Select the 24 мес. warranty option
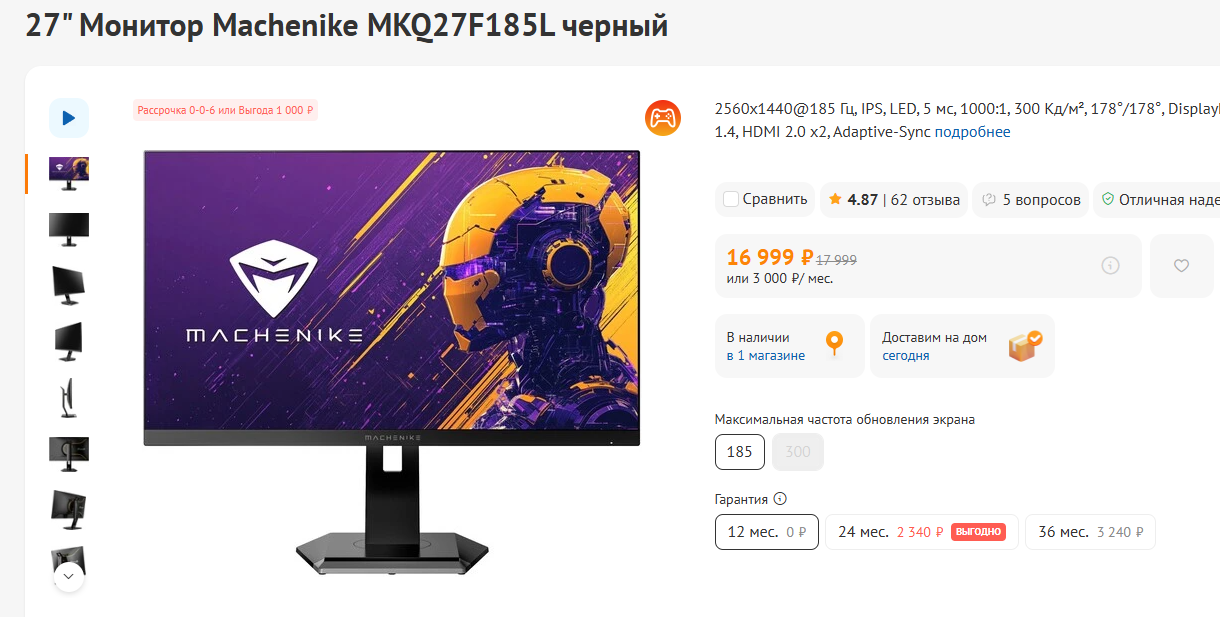Screen dimensions: 1220x617 (921, 532)
